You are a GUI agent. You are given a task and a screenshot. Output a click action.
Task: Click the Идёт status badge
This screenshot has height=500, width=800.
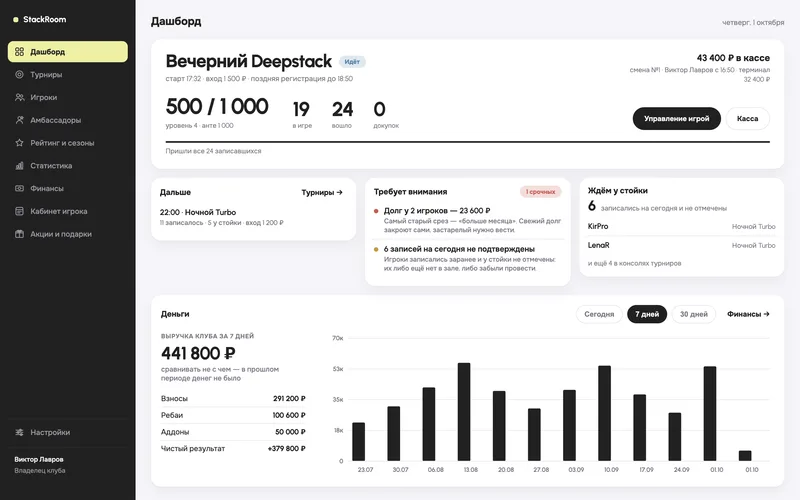point(352,62)
